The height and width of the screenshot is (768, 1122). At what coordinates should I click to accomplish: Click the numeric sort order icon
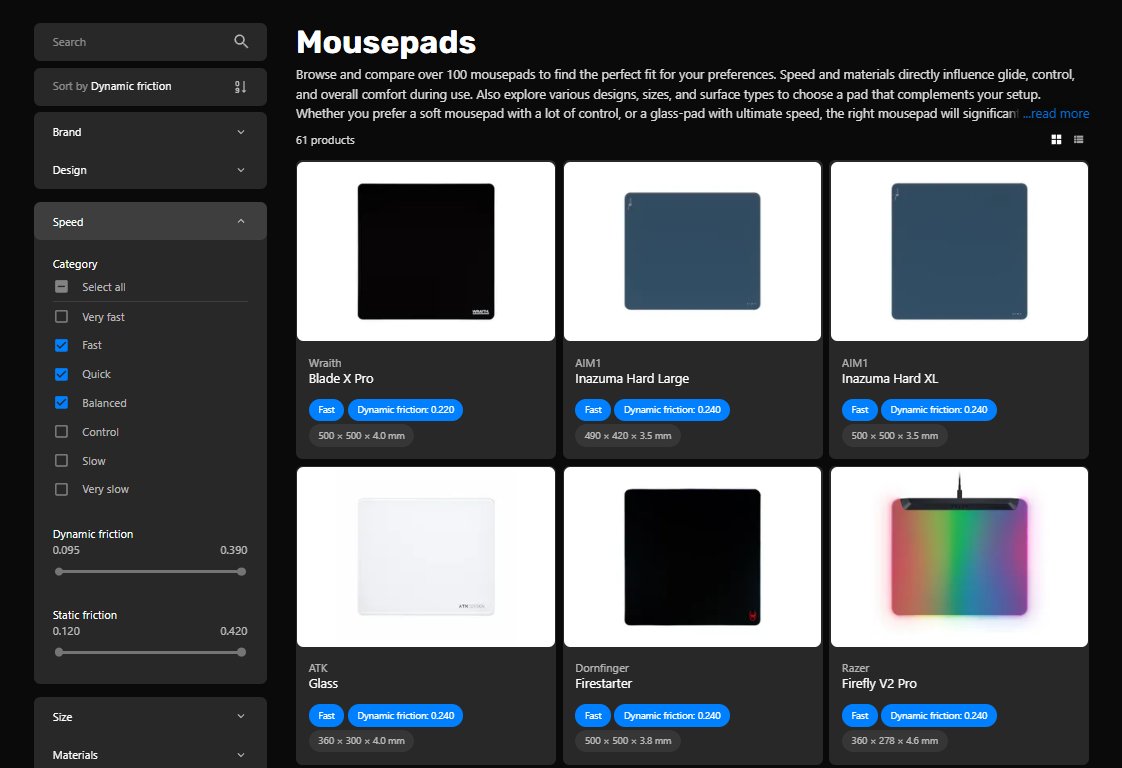tap(240, 87)
